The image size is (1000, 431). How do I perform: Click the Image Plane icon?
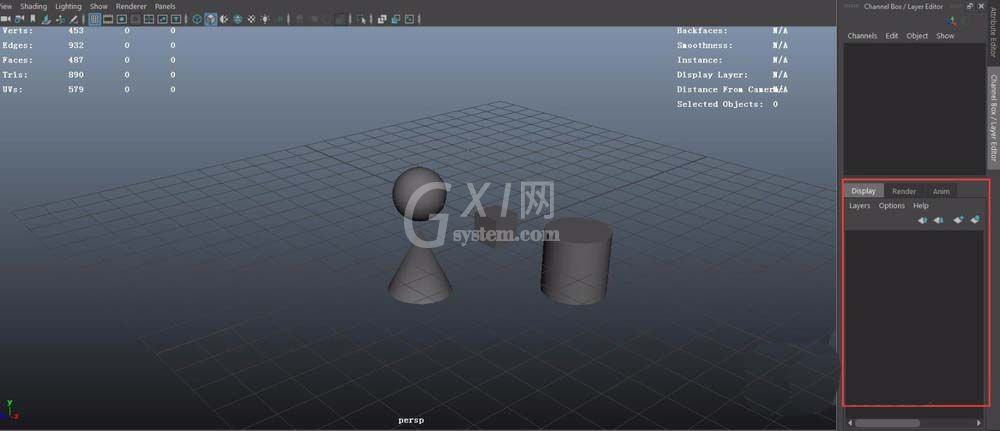[x=46, y=19]
